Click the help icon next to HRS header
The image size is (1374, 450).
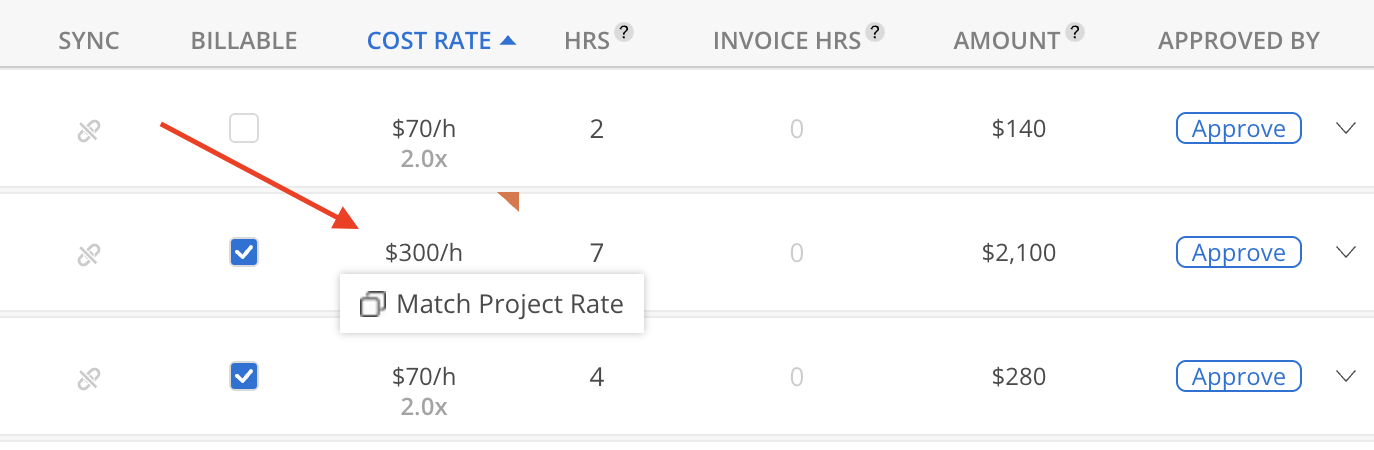(625, 32)
